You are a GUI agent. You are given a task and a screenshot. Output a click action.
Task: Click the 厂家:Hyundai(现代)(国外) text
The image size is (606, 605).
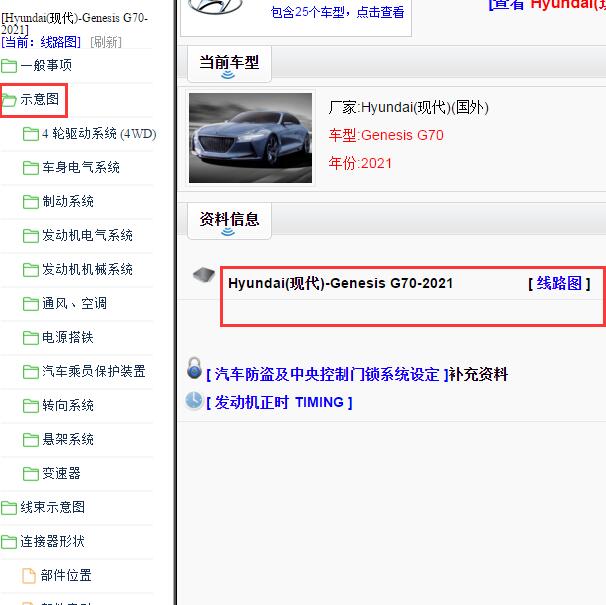pyautogui.click(x=409, y=107)
